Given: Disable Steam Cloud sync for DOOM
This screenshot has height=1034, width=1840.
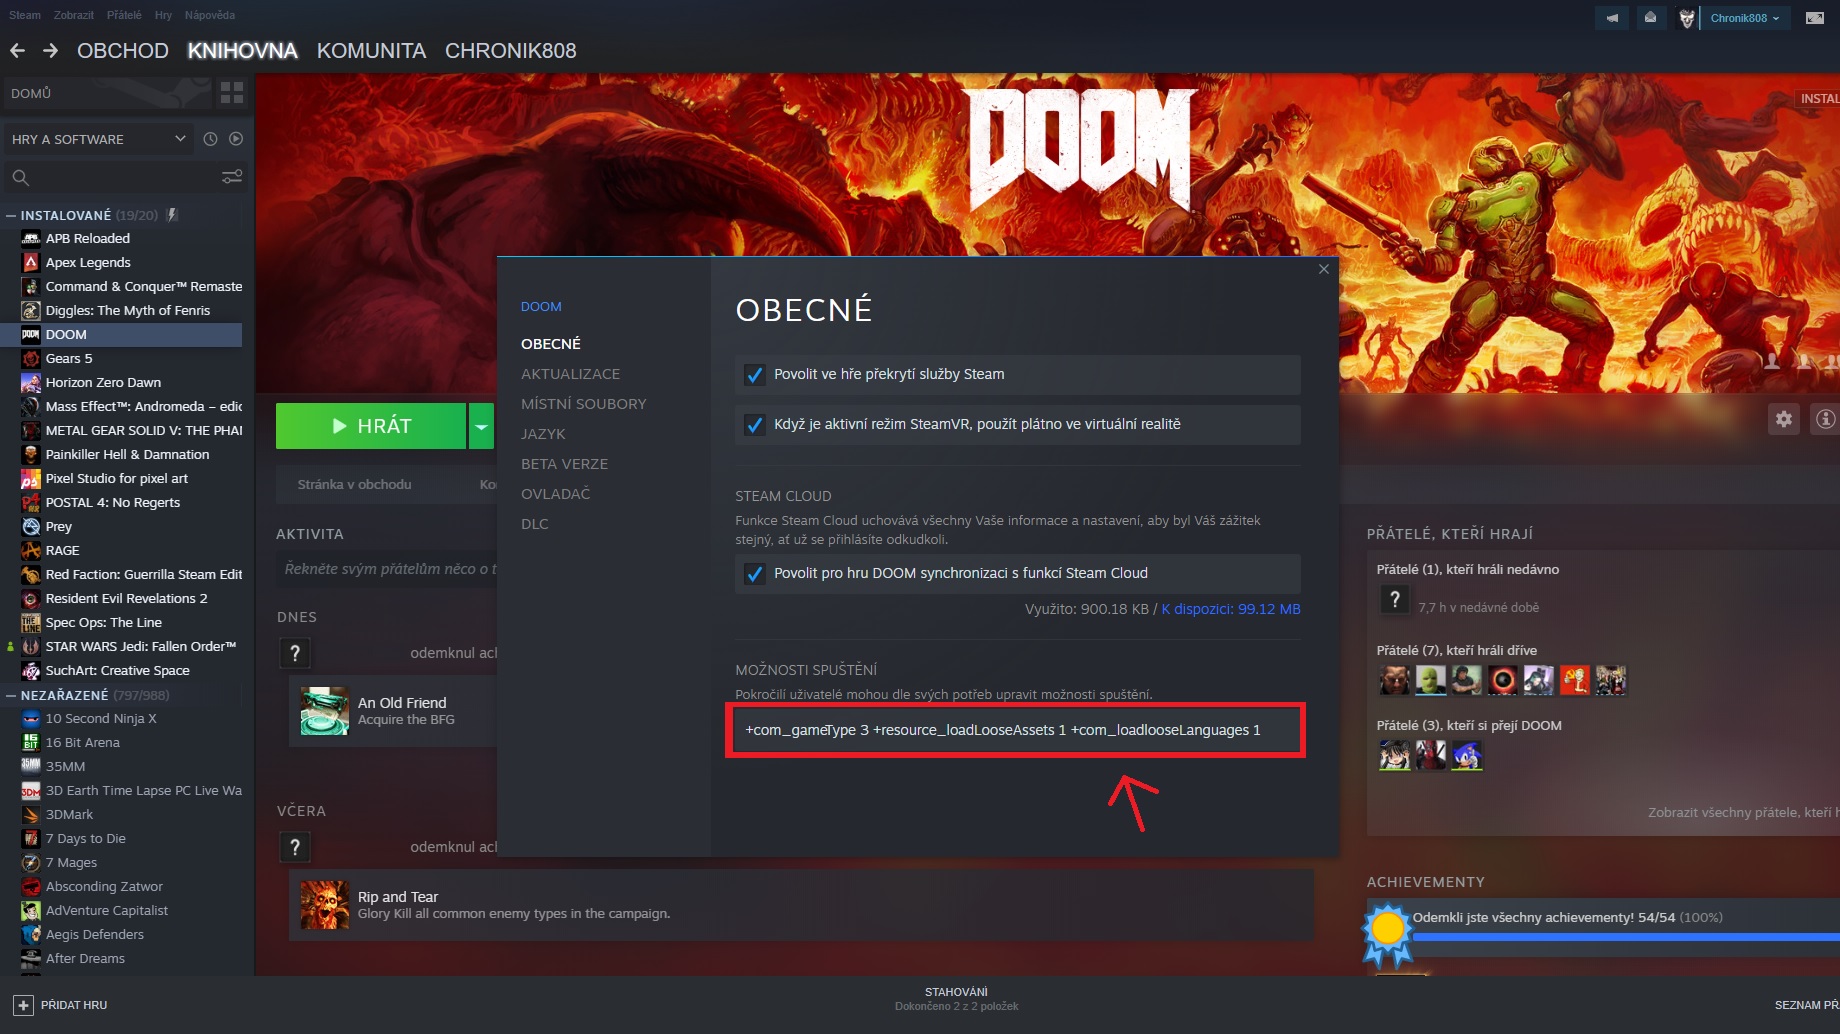Looking at the screenshot, I should coord(755,574).
